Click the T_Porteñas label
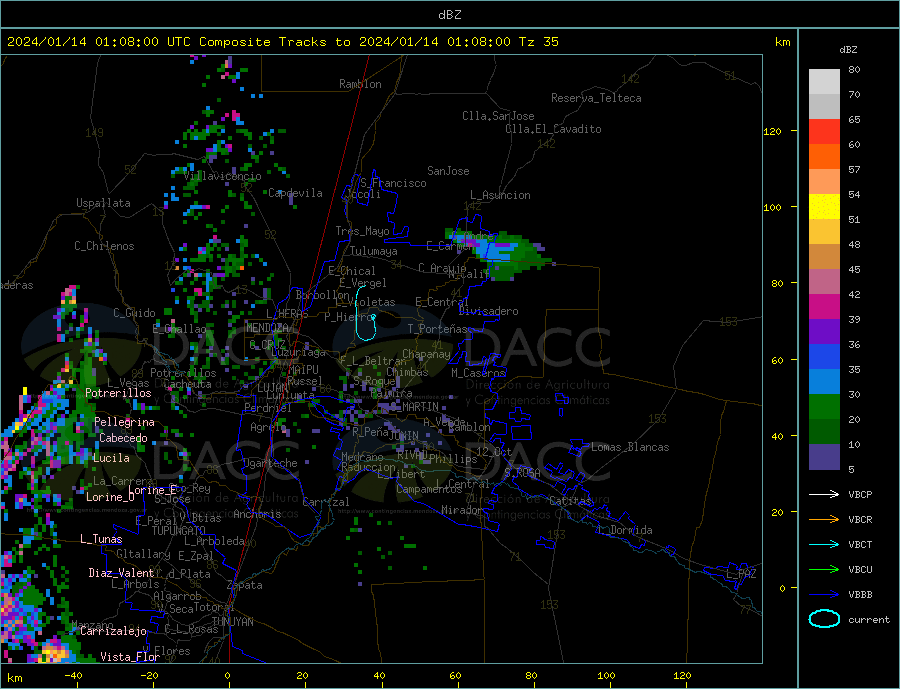The image size is (900, 689). click(437, 329)
